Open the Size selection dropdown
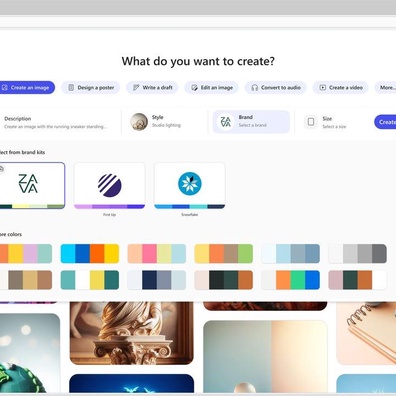This screenshot has height=396, width=396. click(332, 122)
